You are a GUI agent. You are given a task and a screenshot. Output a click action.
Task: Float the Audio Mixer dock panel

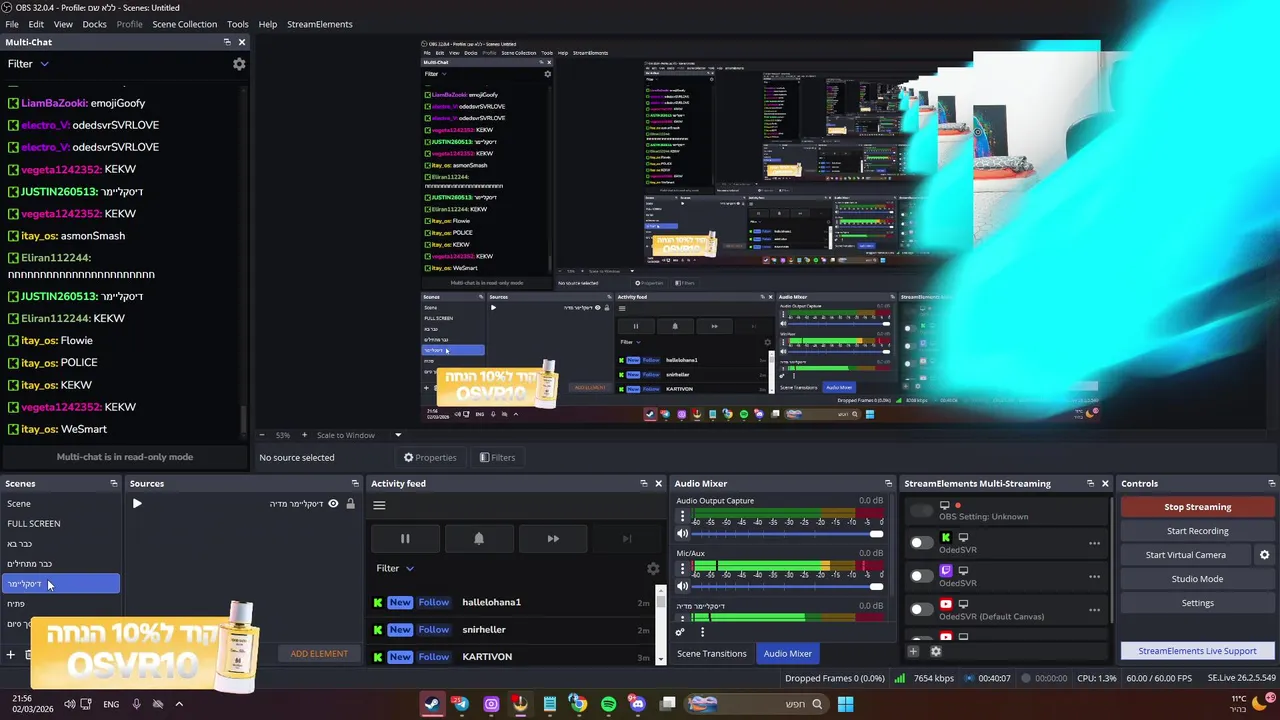(888, 483)
